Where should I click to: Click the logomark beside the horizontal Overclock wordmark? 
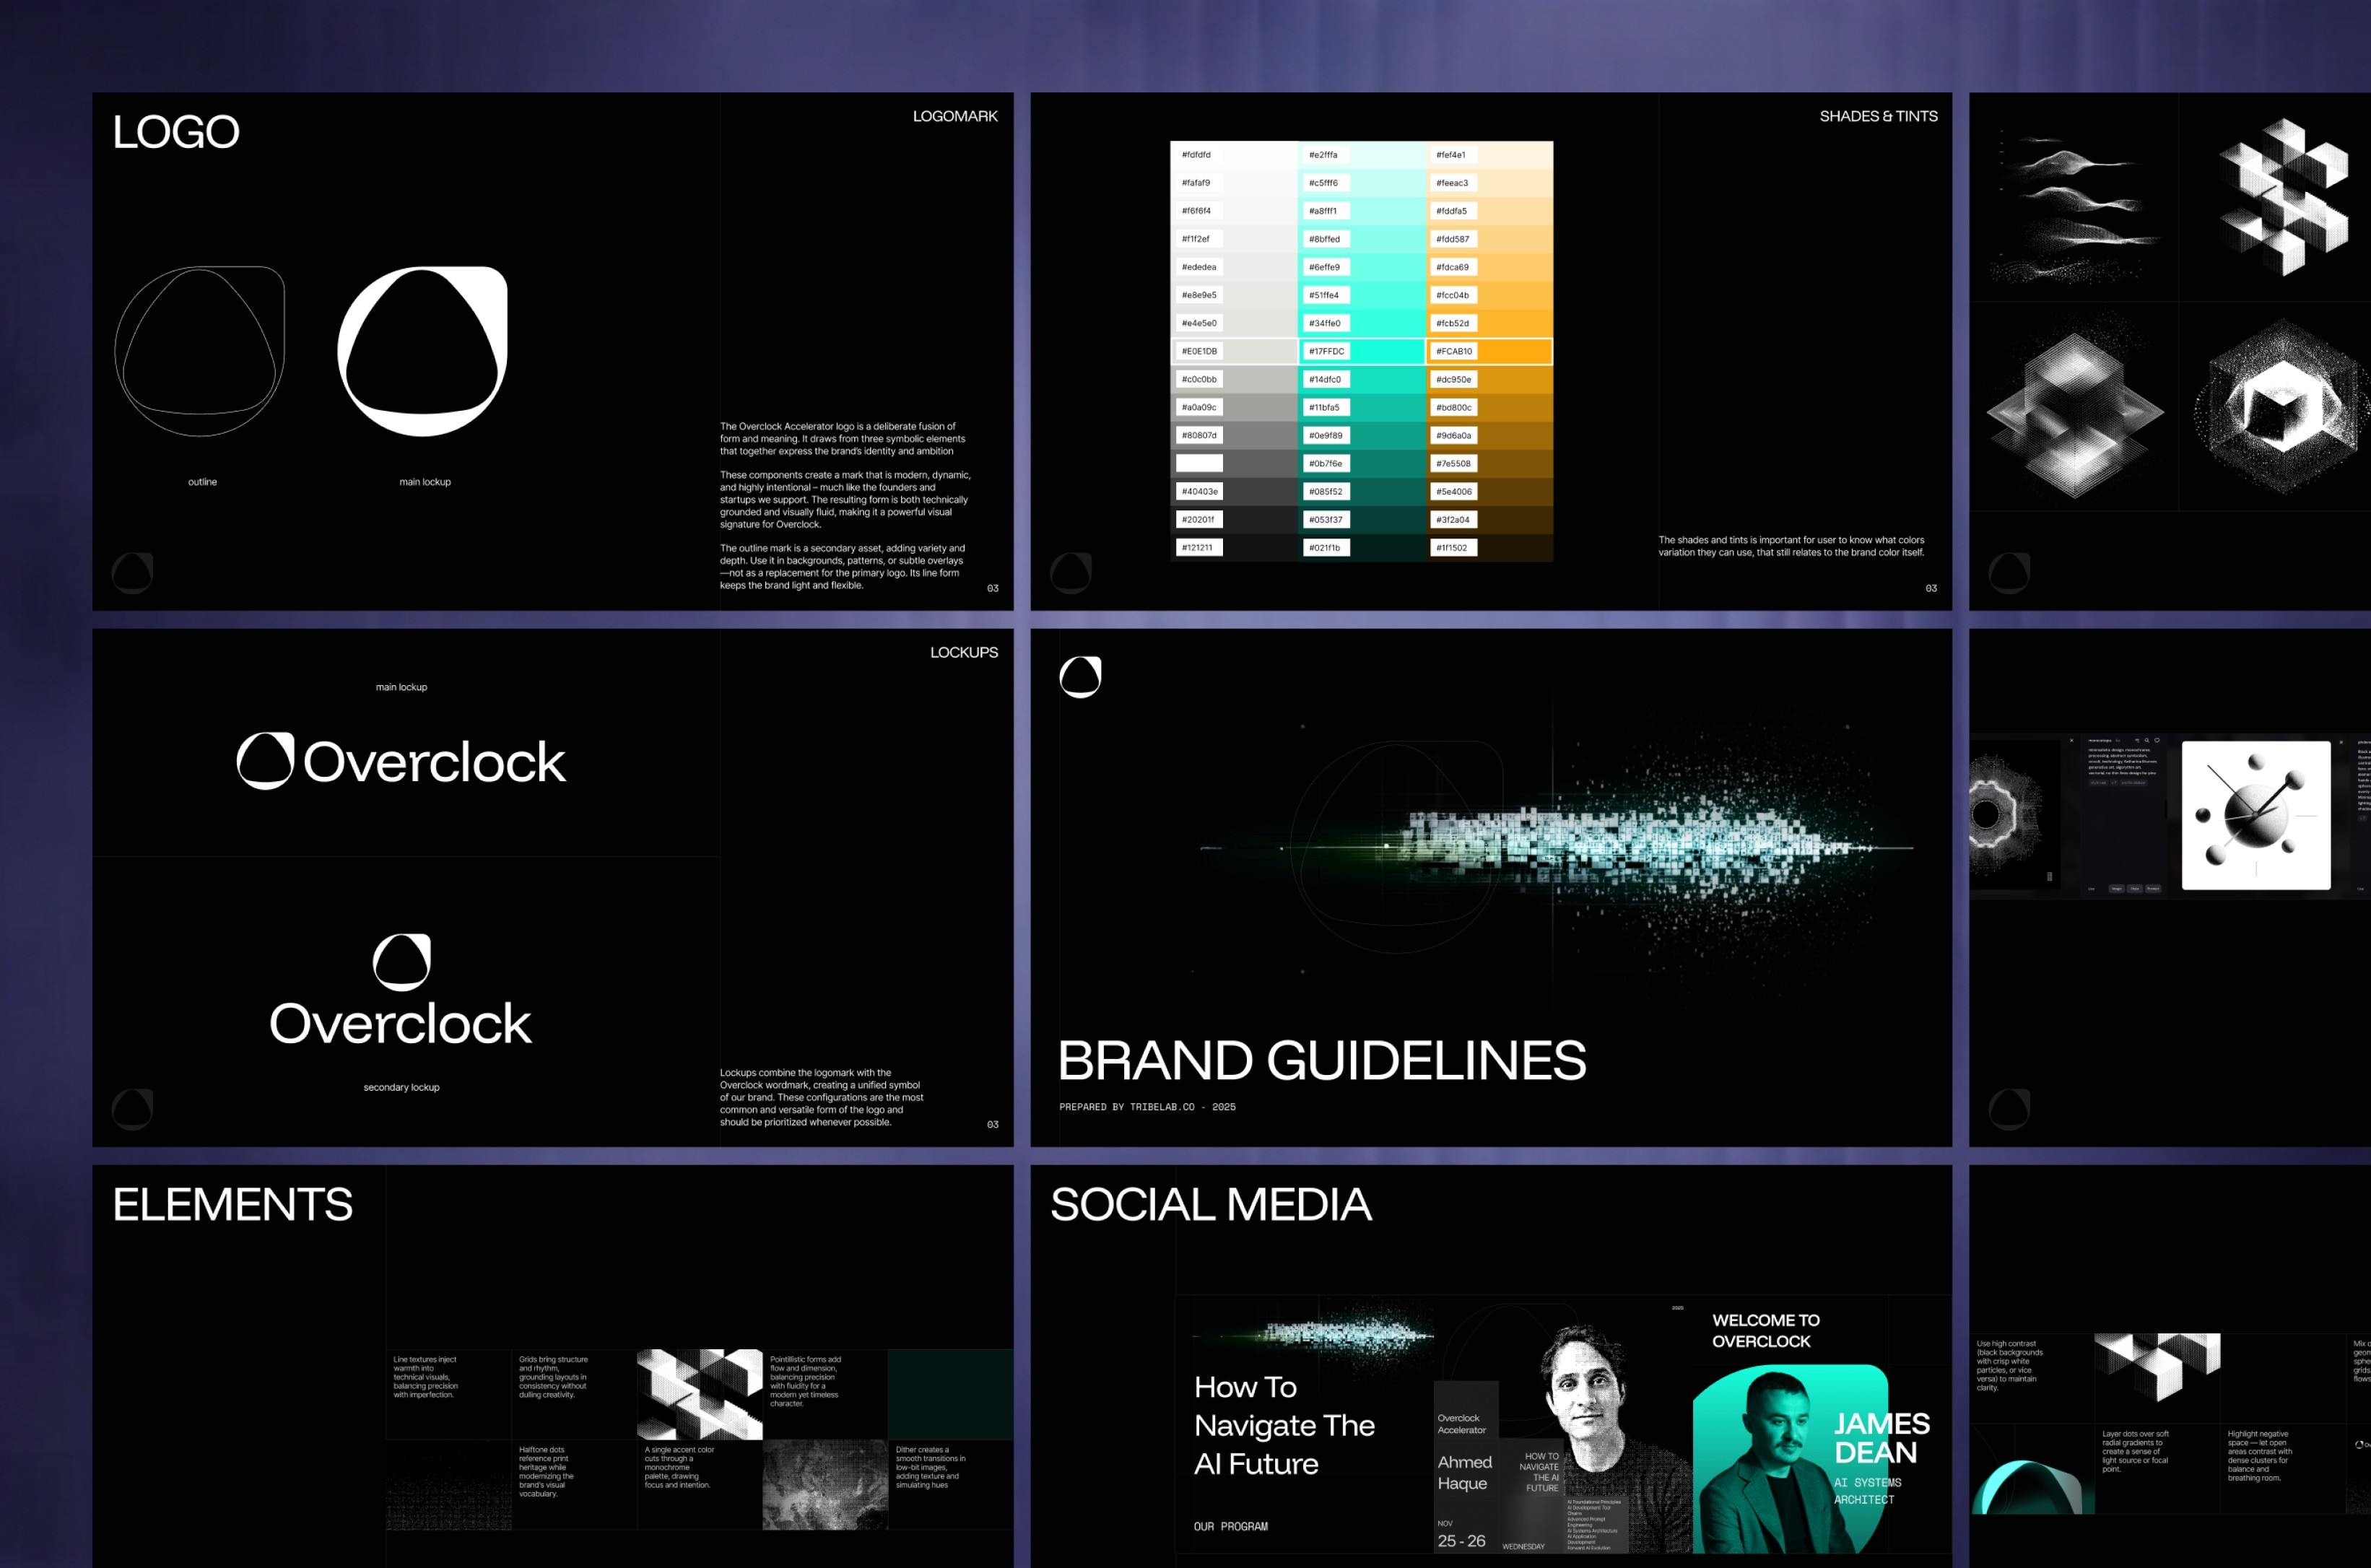tap(265, 761)
